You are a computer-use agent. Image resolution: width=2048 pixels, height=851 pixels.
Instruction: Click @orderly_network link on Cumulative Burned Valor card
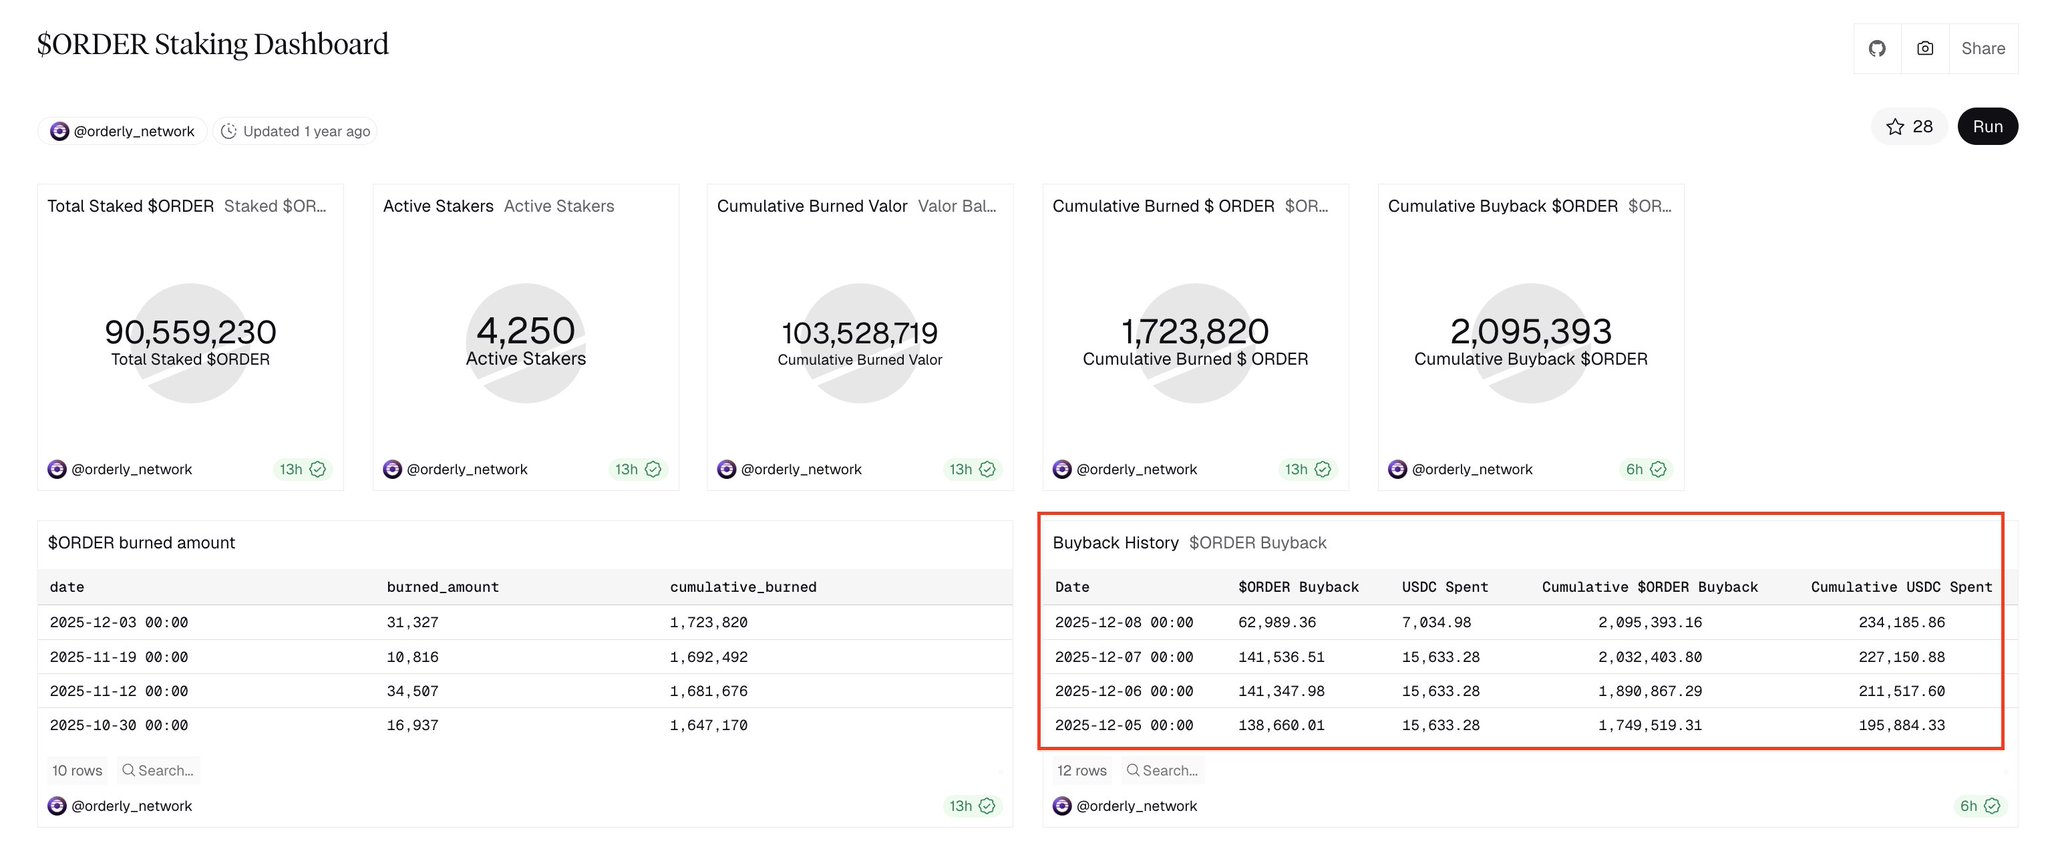click(800, 469)
